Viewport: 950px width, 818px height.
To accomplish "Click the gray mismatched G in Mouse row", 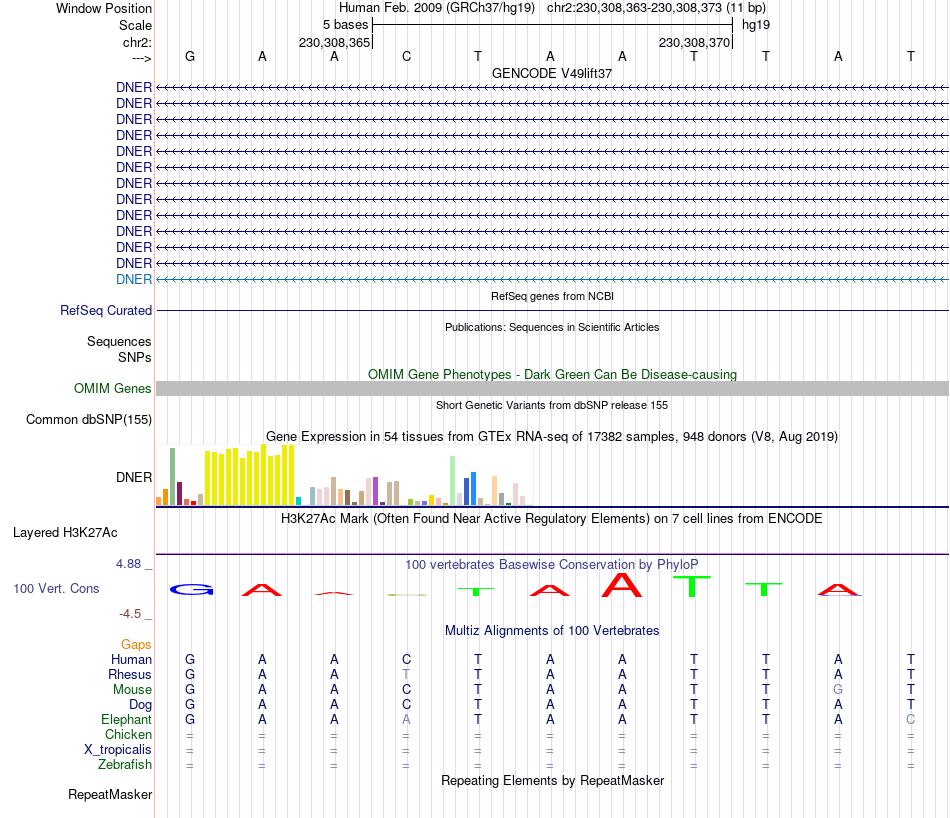I will [838, 690].
